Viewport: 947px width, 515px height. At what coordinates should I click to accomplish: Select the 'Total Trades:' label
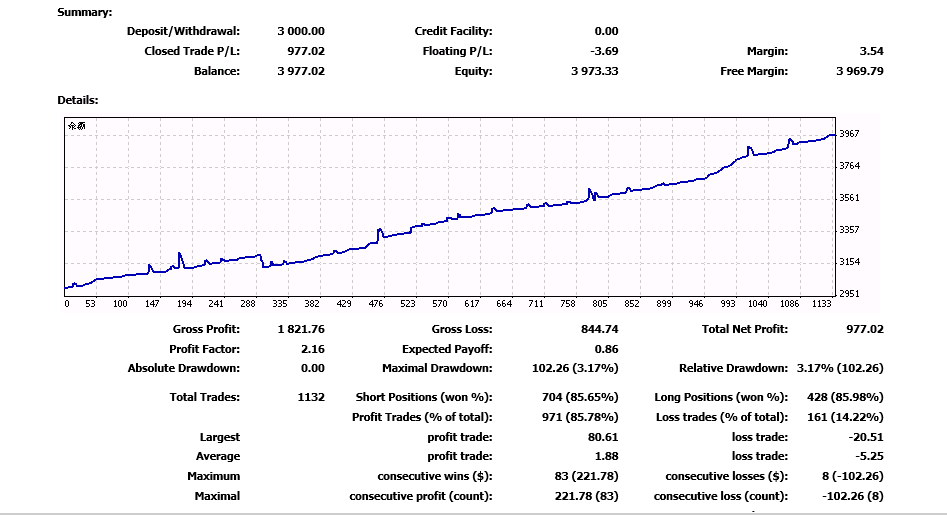click(x=204, y=397)
